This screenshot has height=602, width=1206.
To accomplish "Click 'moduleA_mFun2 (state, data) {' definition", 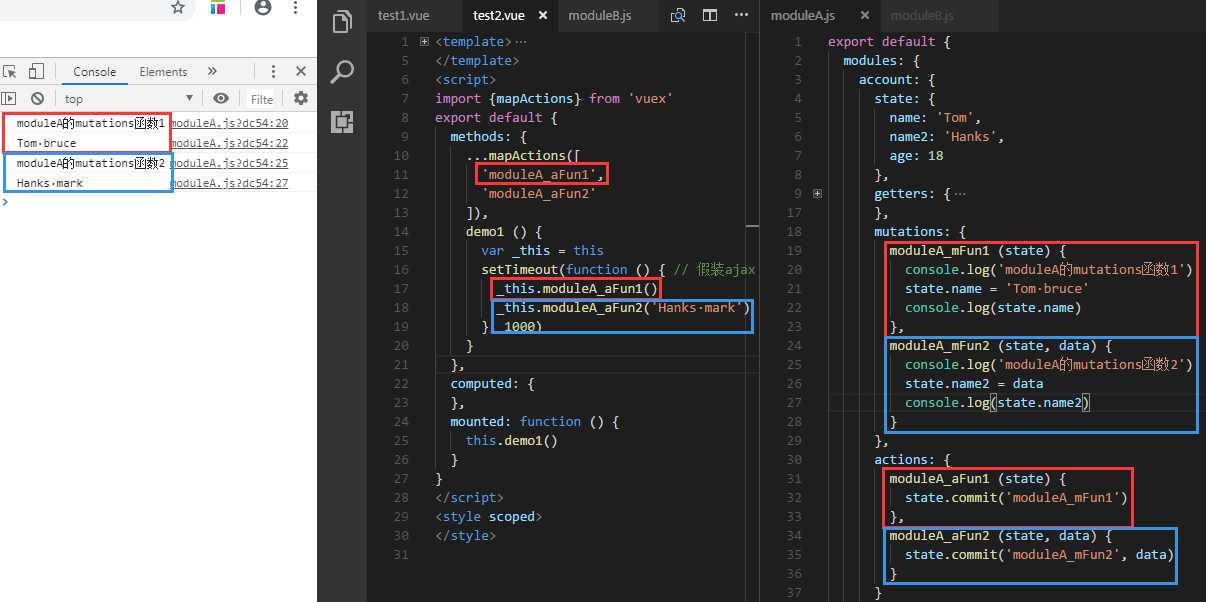I will pyautogui.click(x=1000, y=345).
